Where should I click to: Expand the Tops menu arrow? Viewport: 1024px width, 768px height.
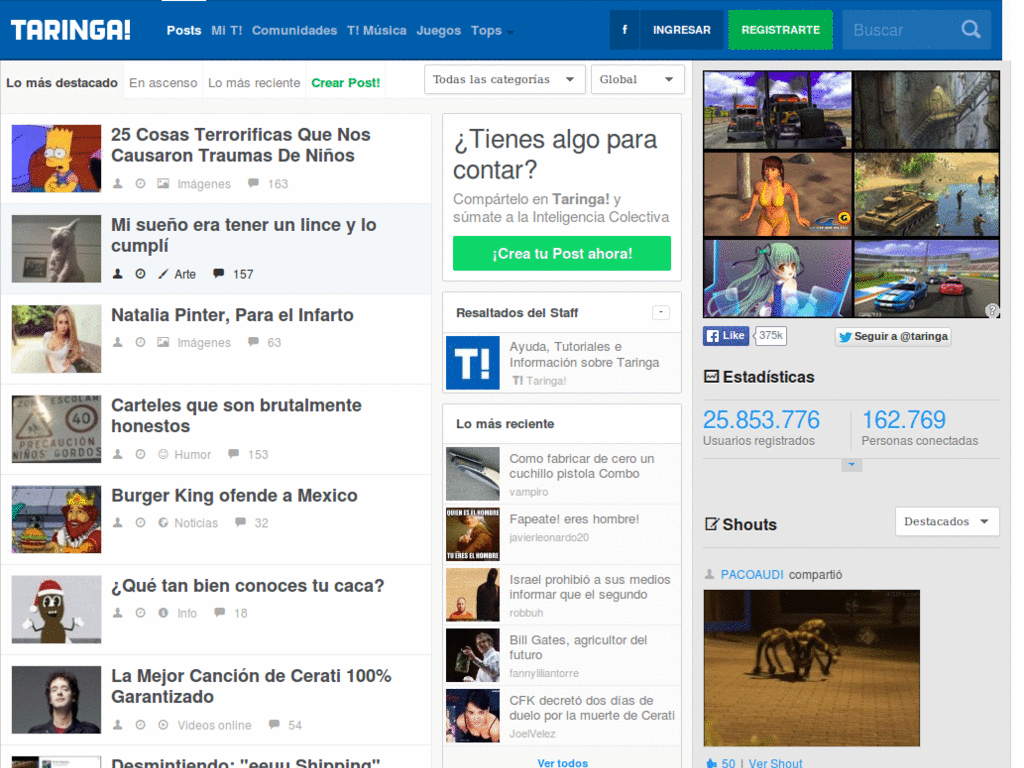pyautogui.click(x=511, y=31)
